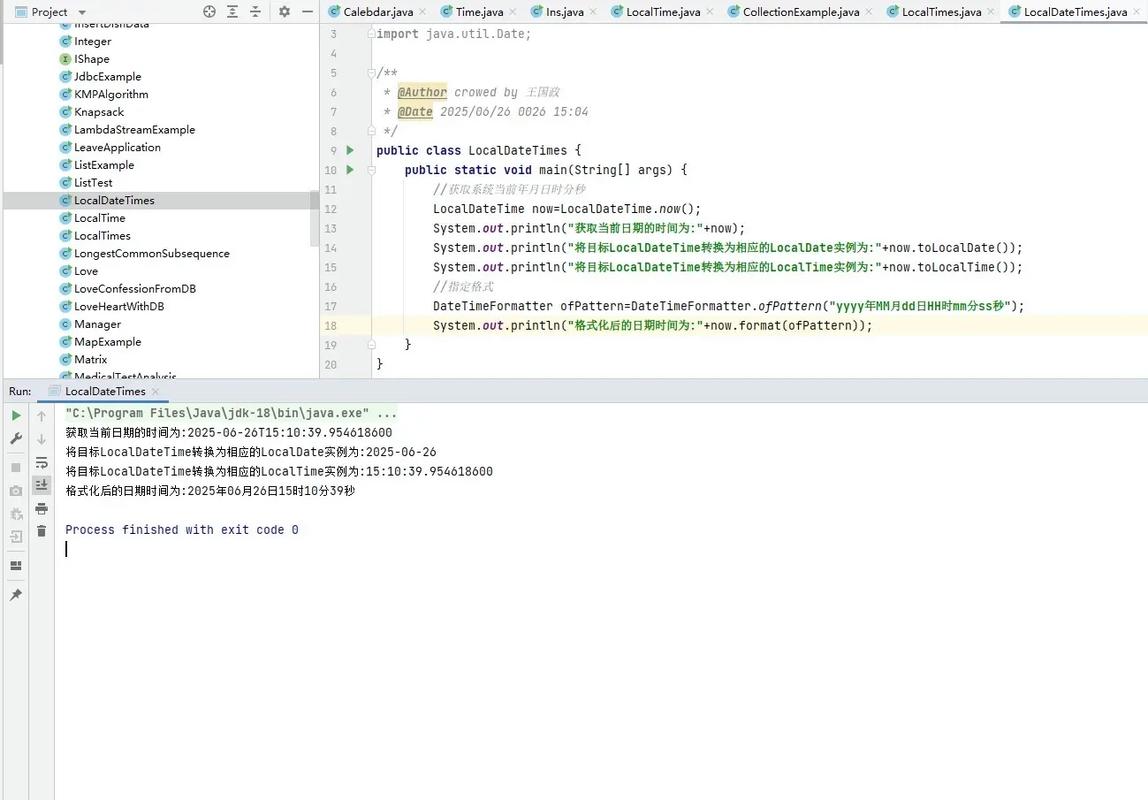Image resolution: width=1148 pixels, height=800 pixels.
Task: Click the java.exe path link in console
Action: point(230,411)
